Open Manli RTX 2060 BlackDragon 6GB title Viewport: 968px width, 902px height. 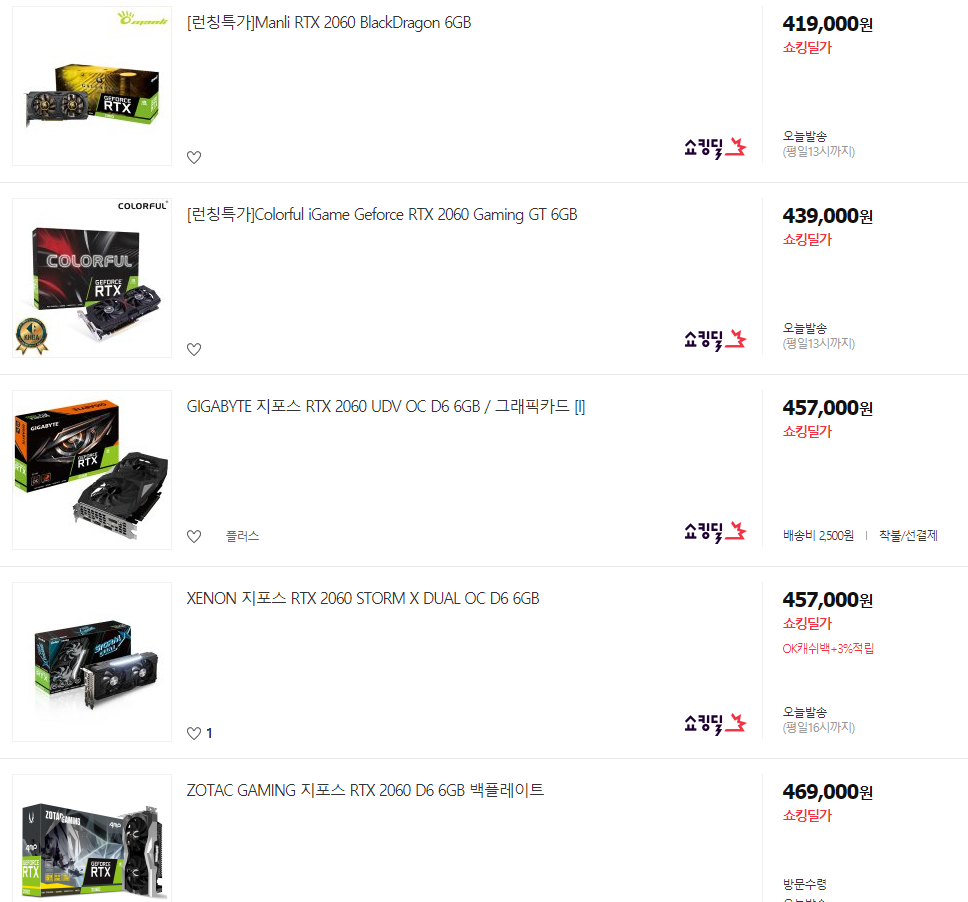coord(329,23)
